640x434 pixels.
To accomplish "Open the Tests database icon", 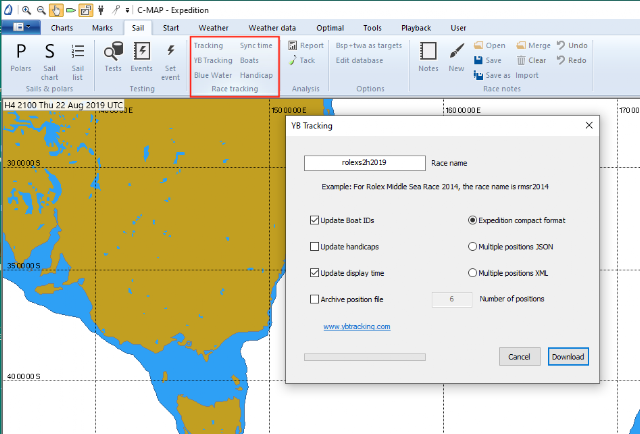I will tap(113, 51).
